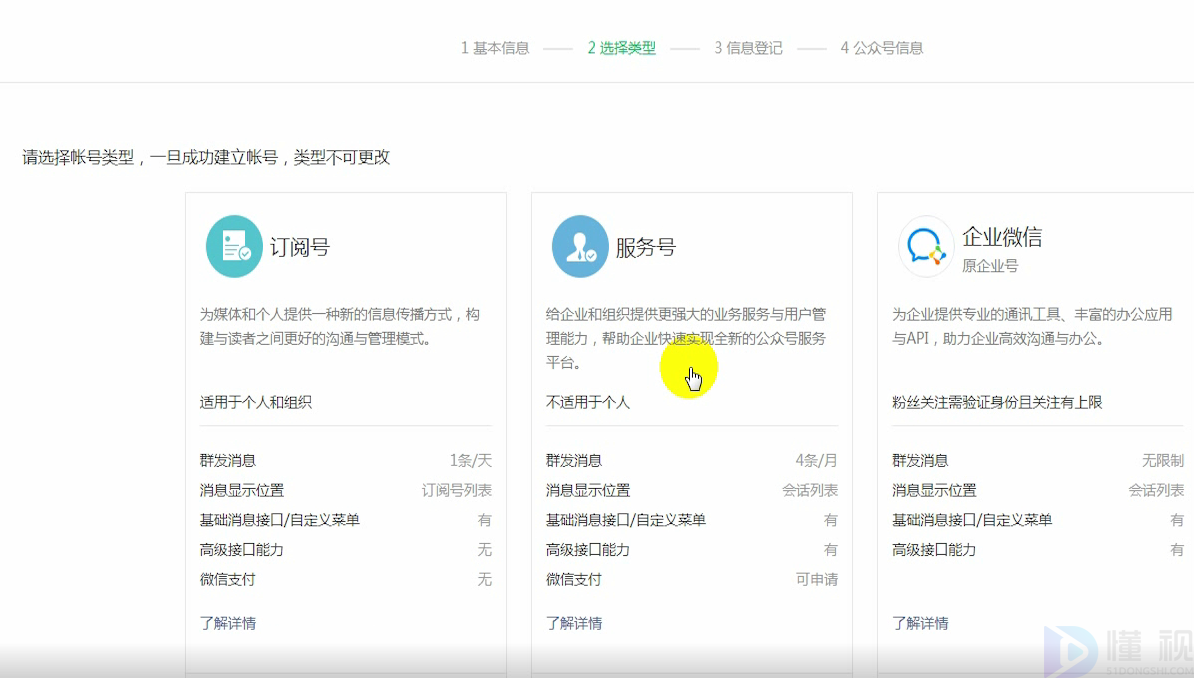The height and width of the screenshot is (678, 1194).
Task: Click 微信支付 row label in 订阅号
Action: coord(228,579)
